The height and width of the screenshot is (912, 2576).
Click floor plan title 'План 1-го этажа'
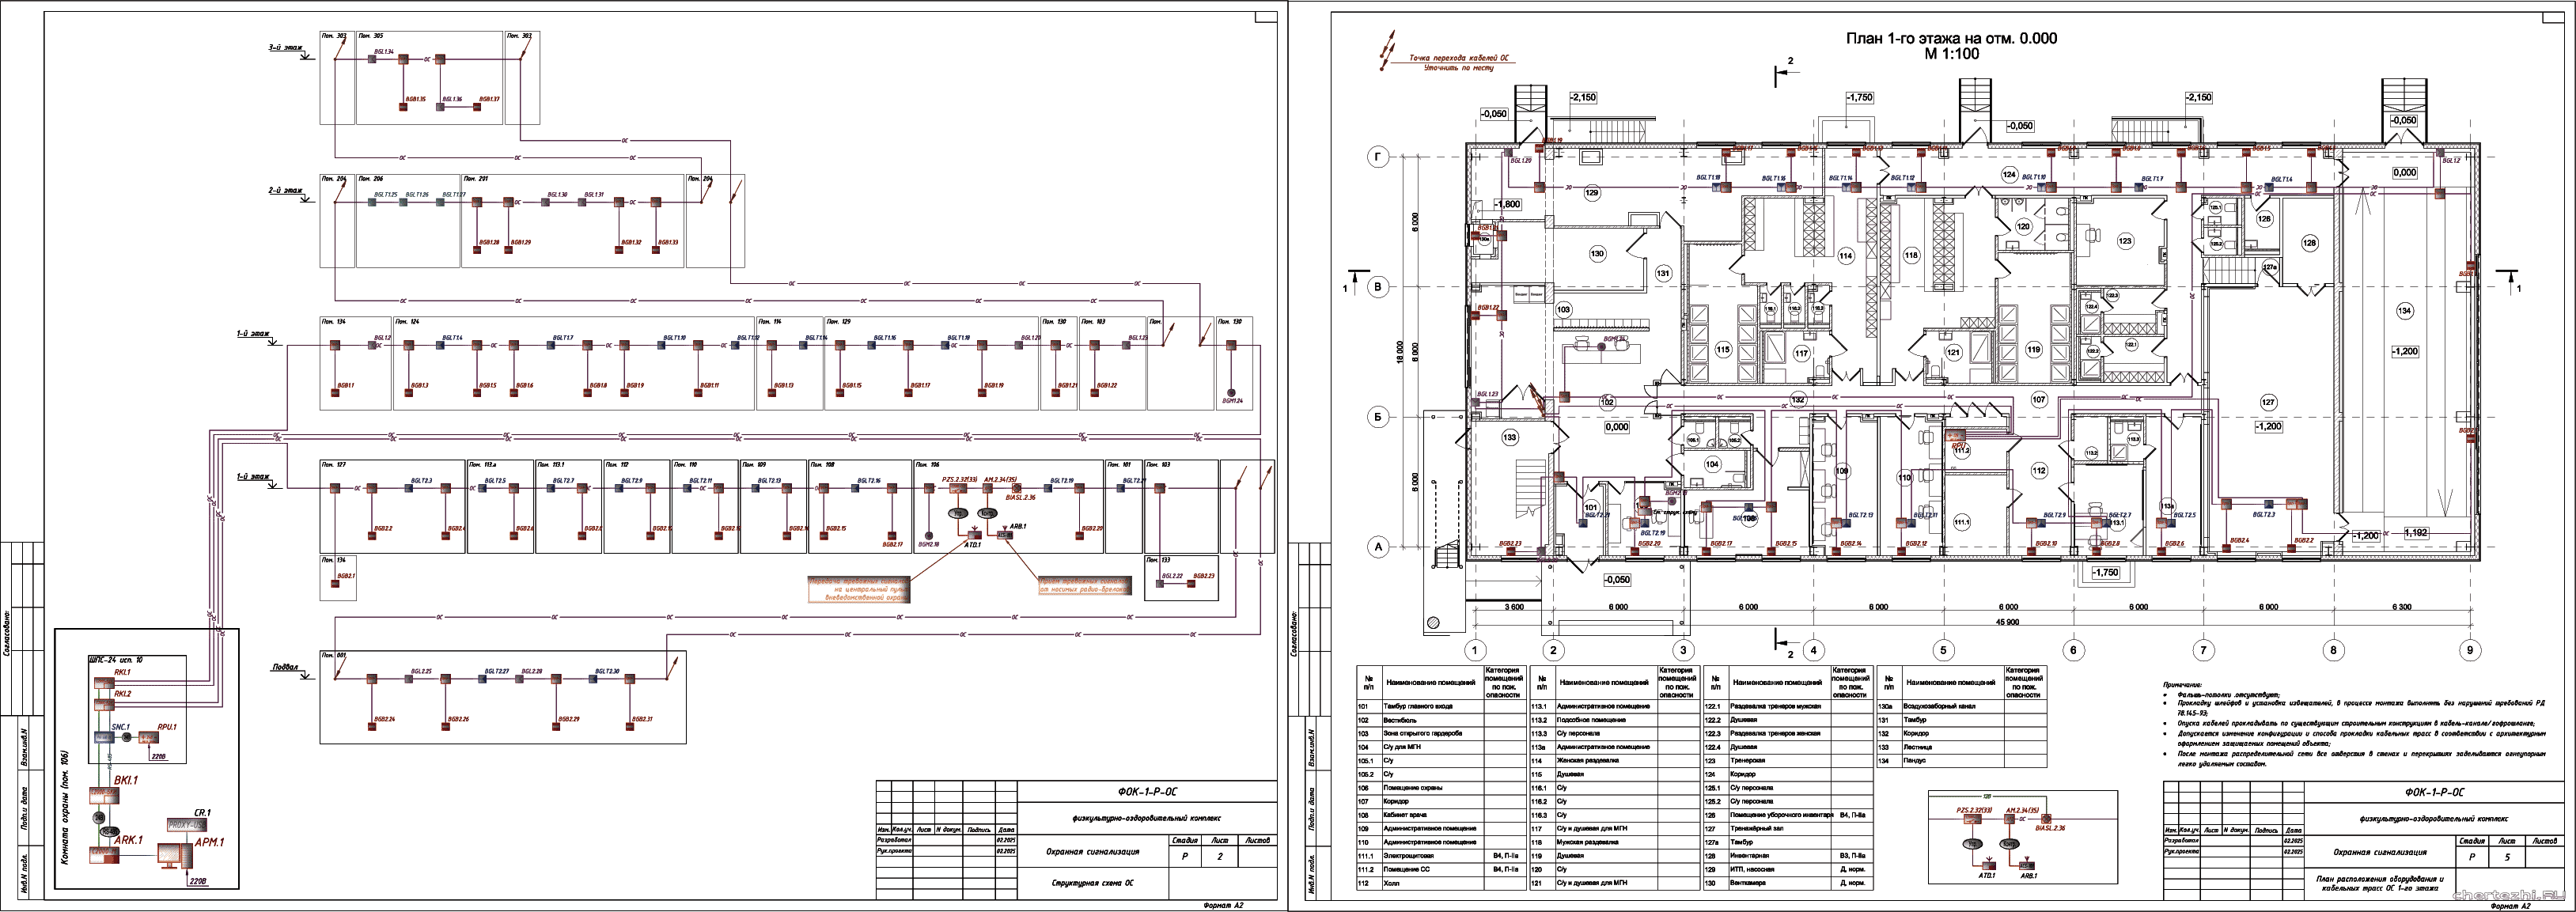pyautogui.click(x=1950, y=38)
